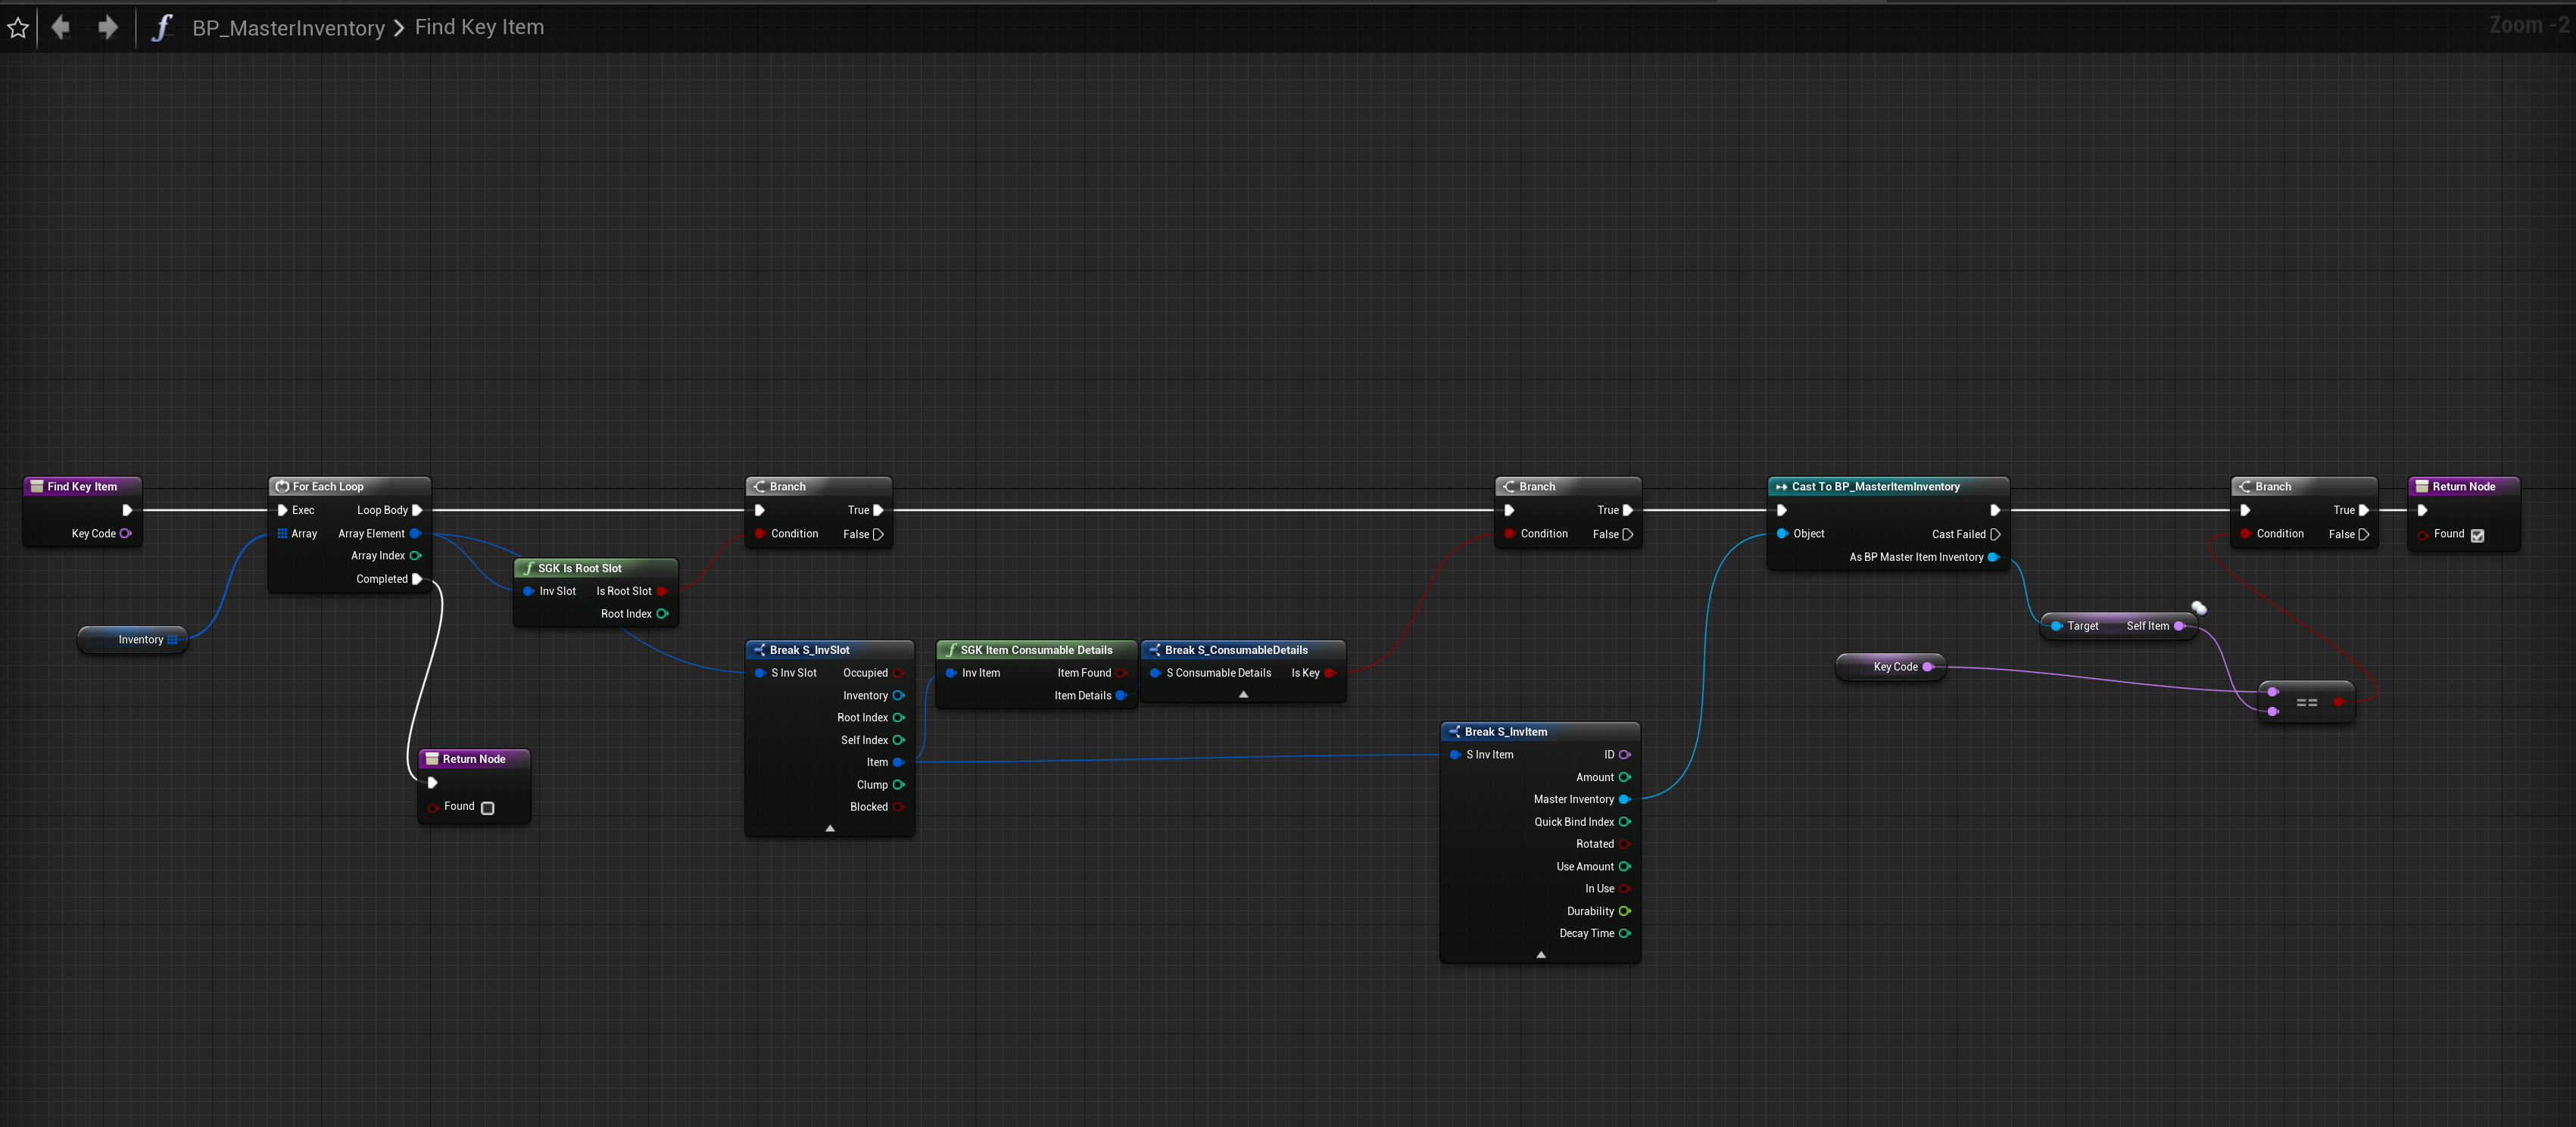The image size is (2576, 1127).
Task: Click the favorite star icon
Action: [18, 28]
